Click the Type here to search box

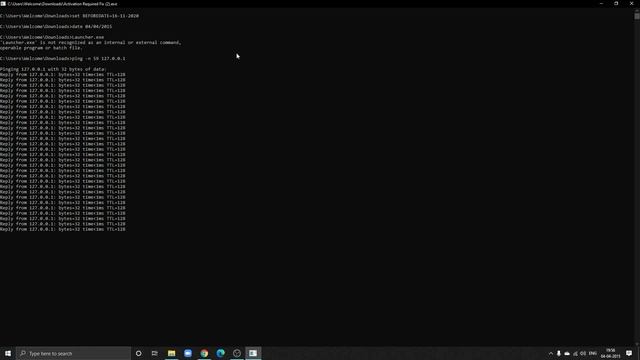click(73, 353)
